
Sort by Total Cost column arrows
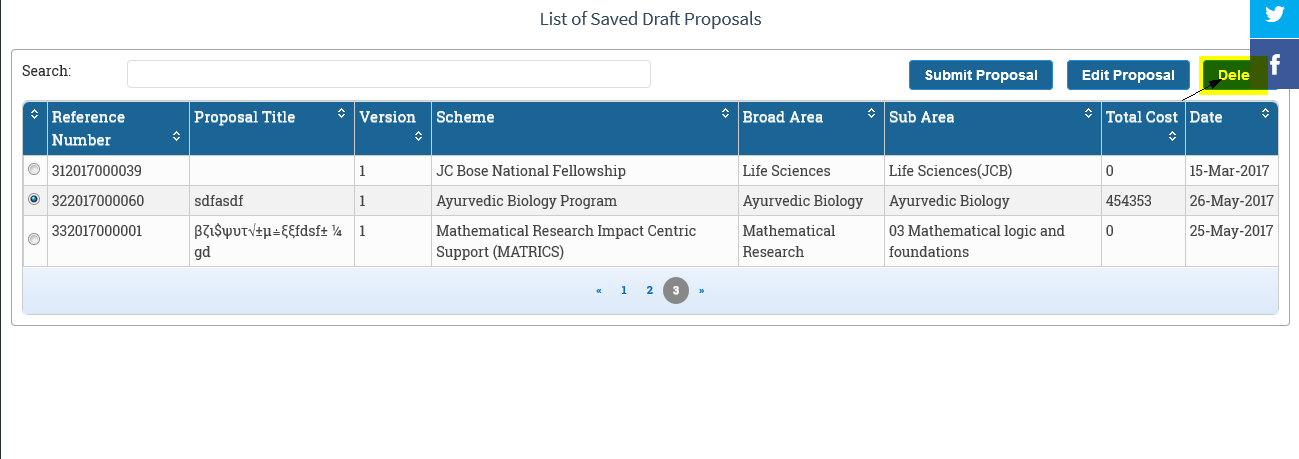point(1172,136)
